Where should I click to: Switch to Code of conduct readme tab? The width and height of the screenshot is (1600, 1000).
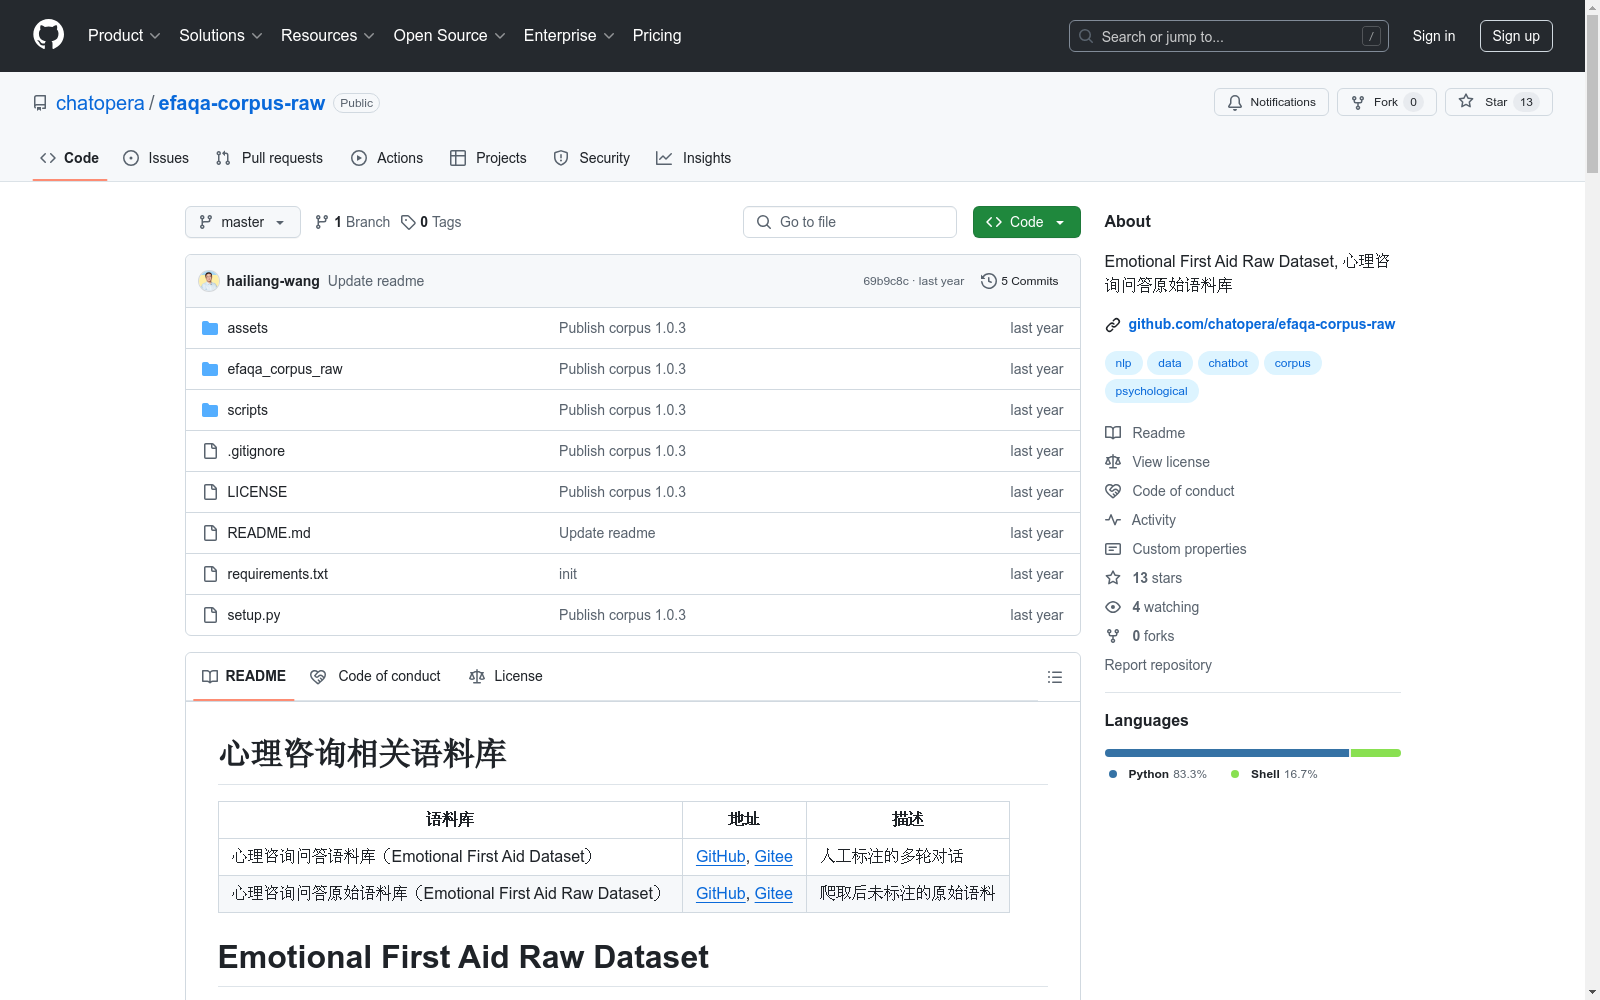coord(376,677)
